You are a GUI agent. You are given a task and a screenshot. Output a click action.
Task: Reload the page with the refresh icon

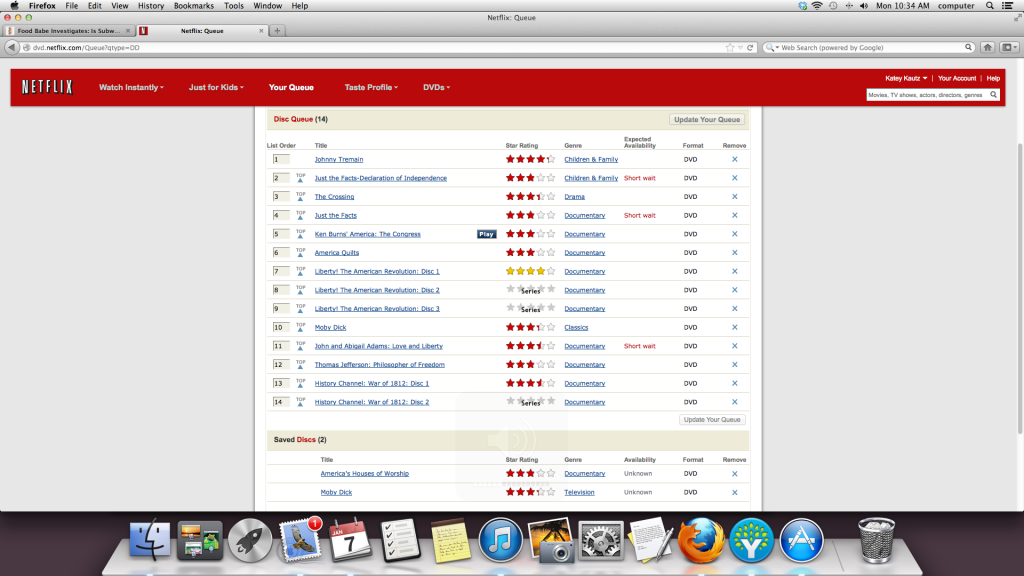750,48
